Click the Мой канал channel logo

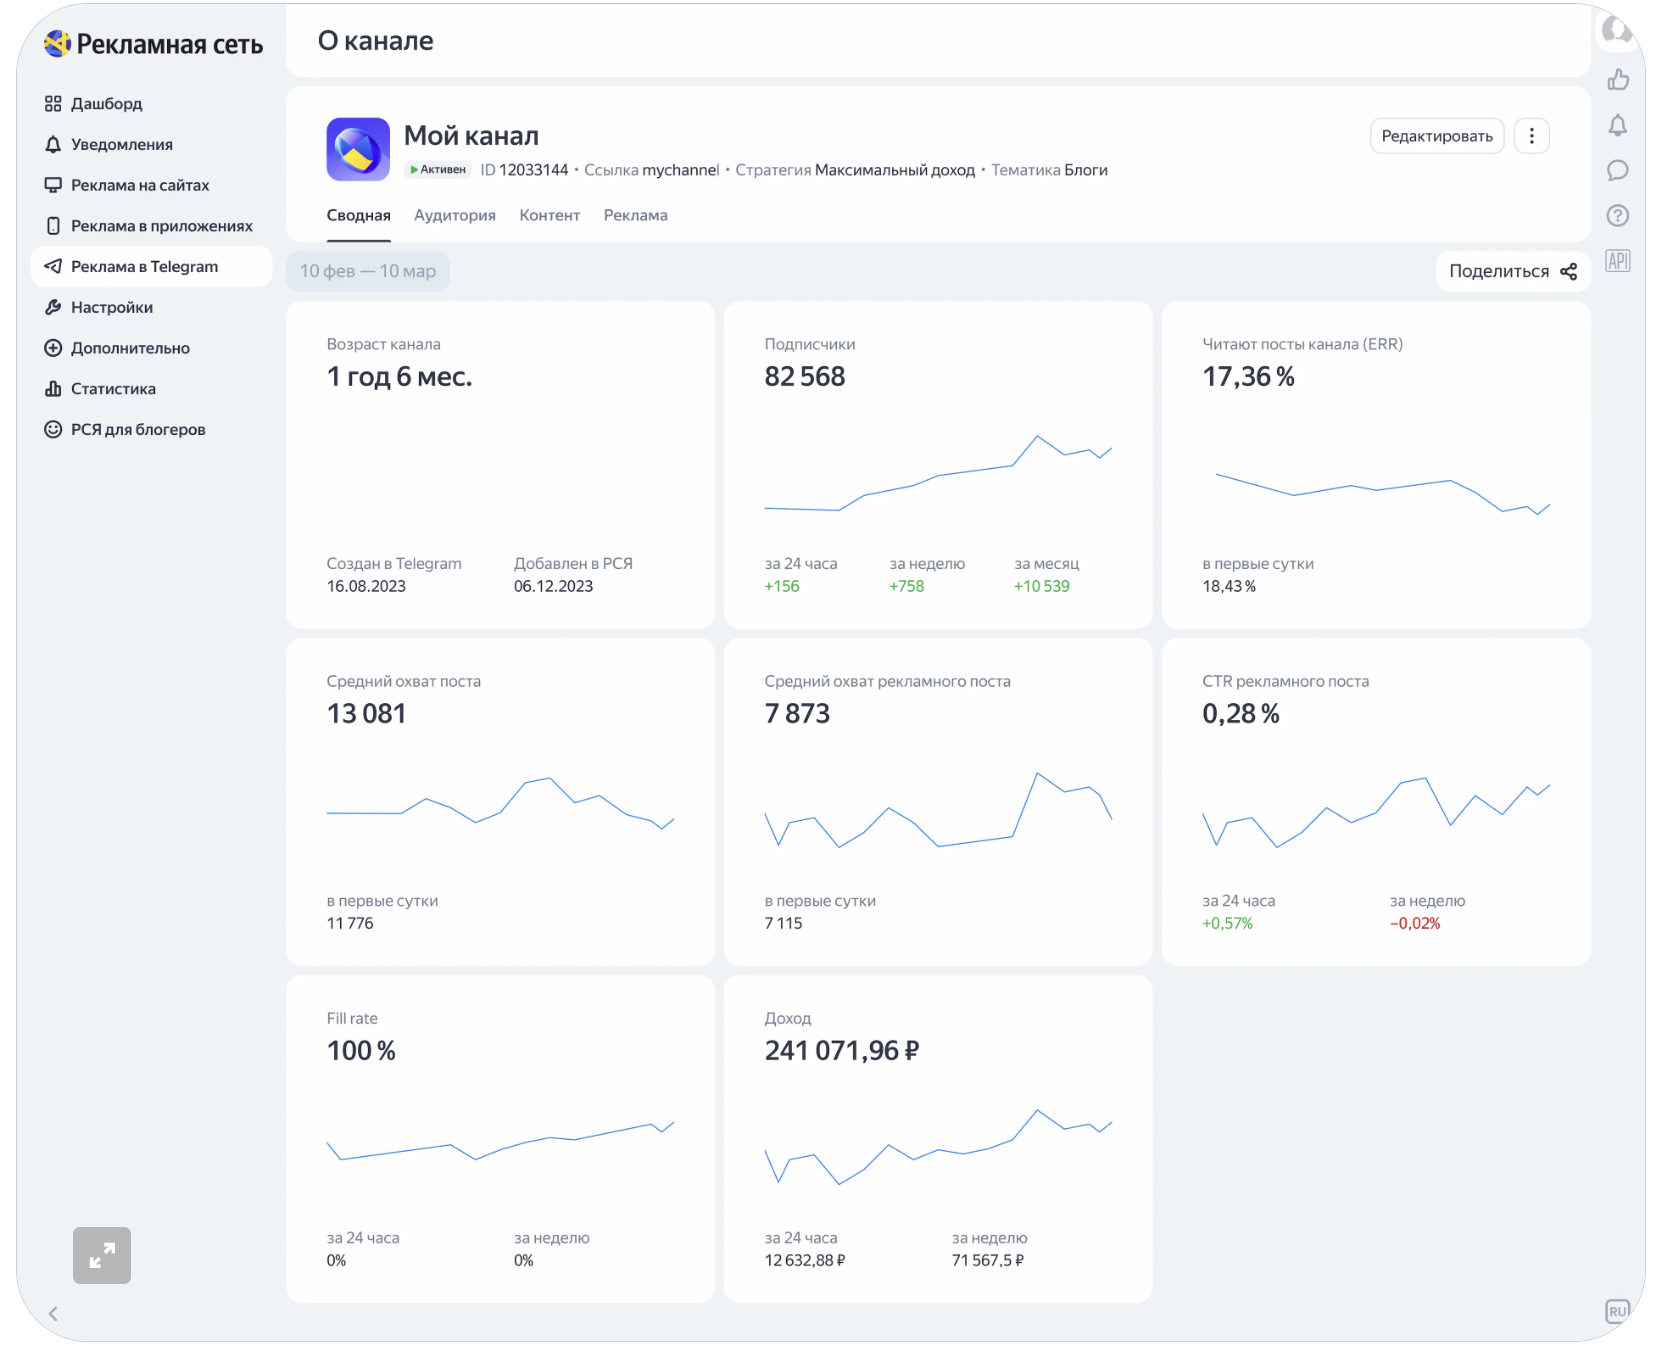pyautogui.click(x=358, y=150)
